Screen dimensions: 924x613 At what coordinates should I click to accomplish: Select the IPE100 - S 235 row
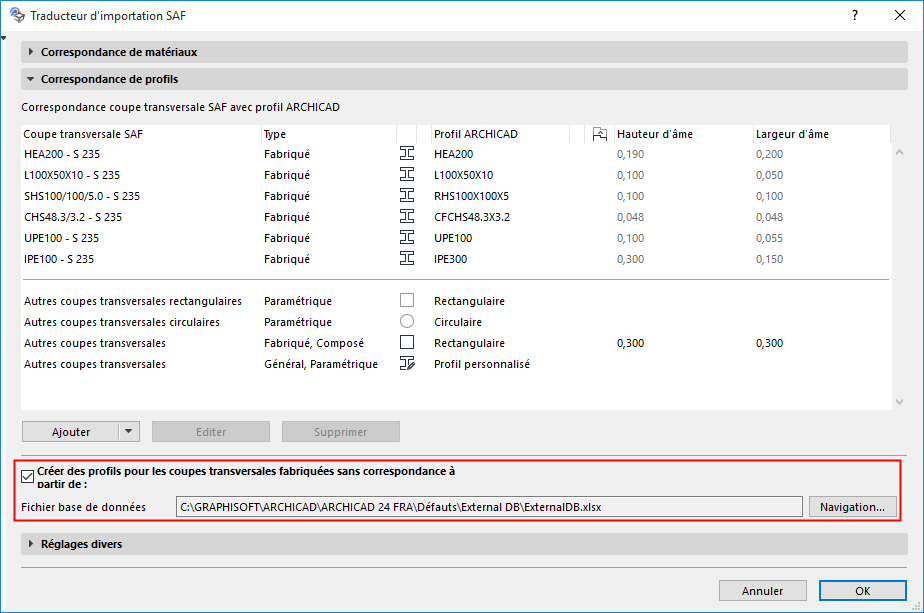point(455,259)
